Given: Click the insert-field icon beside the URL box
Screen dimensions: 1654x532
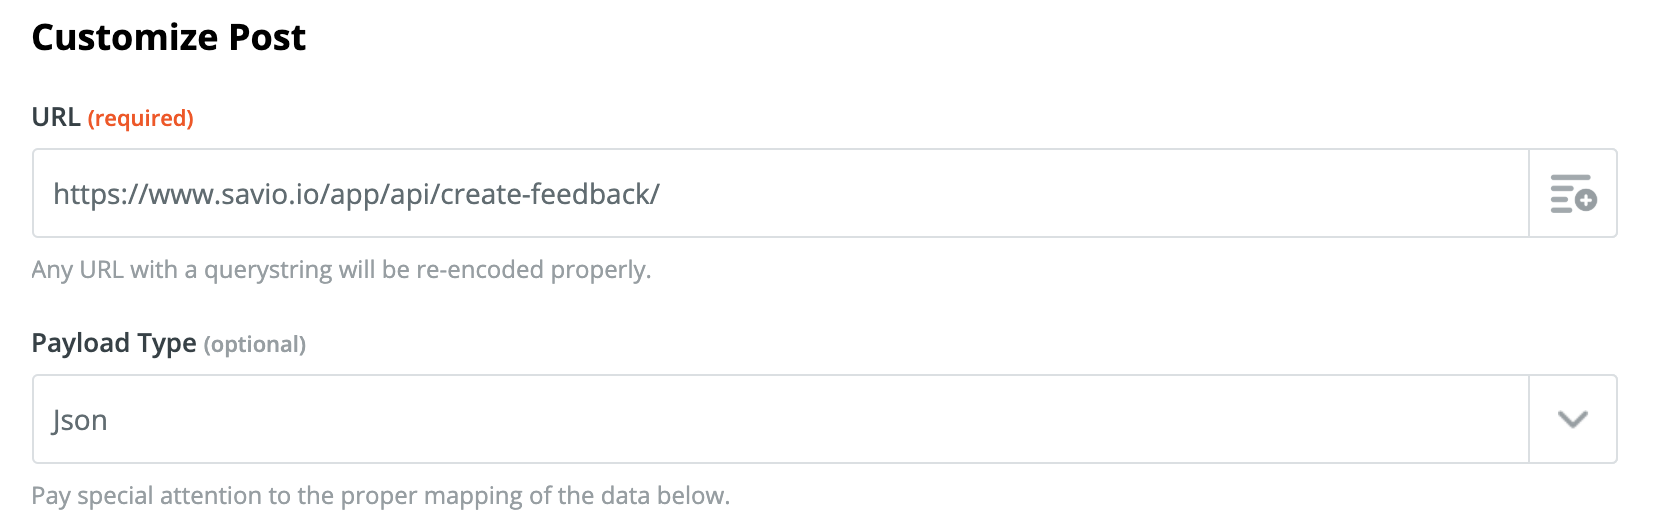Looking at the screenshot, I should point(1573,193).
